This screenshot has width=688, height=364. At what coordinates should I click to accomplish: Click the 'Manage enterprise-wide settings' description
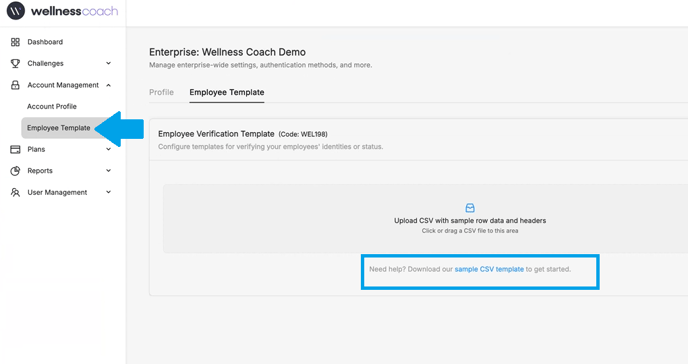pyautogui.click(x=261, y=65)
